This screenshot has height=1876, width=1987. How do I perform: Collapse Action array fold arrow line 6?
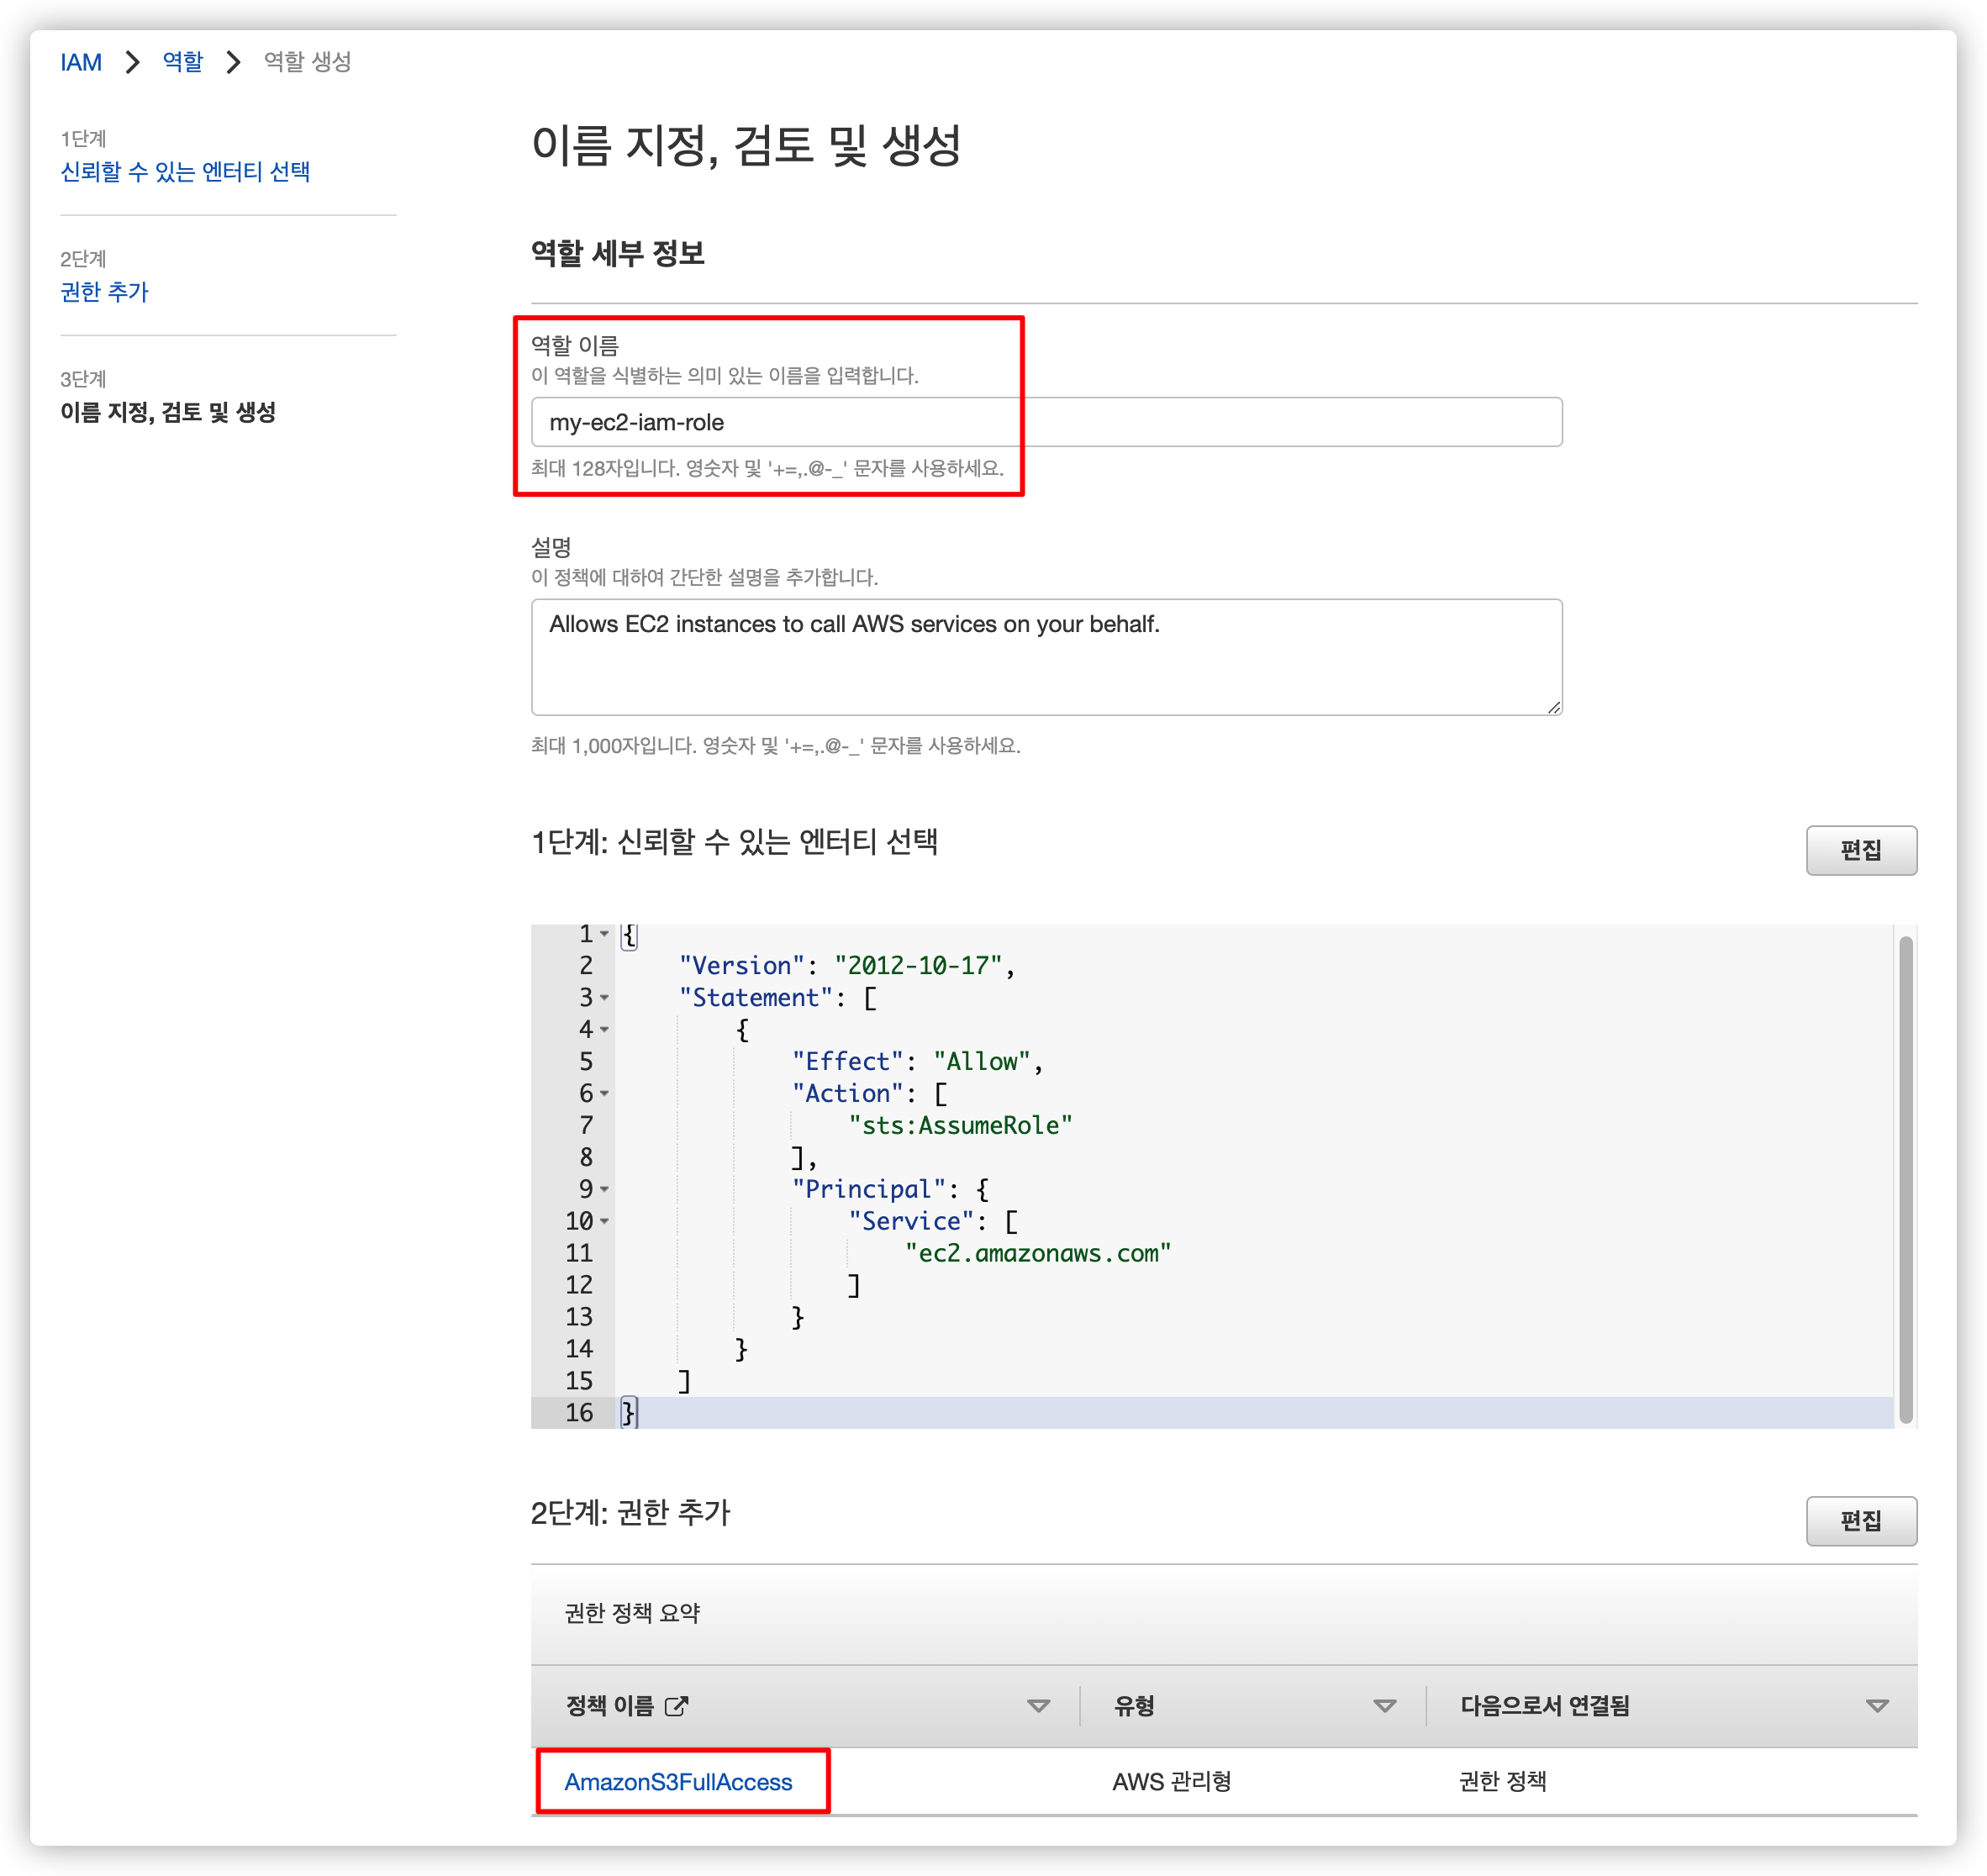[604, 1094]
